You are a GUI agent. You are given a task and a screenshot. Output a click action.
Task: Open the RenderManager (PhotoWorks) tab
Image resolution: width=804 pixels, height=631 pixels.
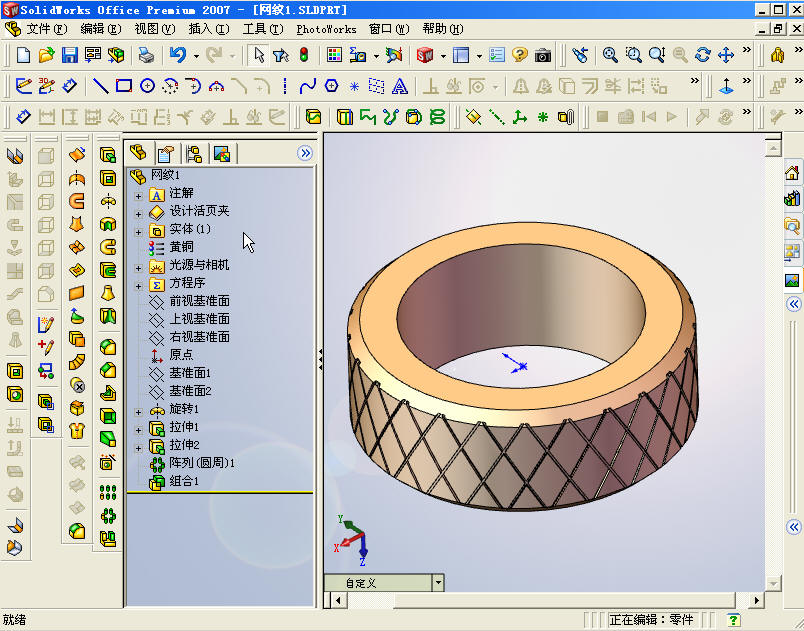[222, 153]
